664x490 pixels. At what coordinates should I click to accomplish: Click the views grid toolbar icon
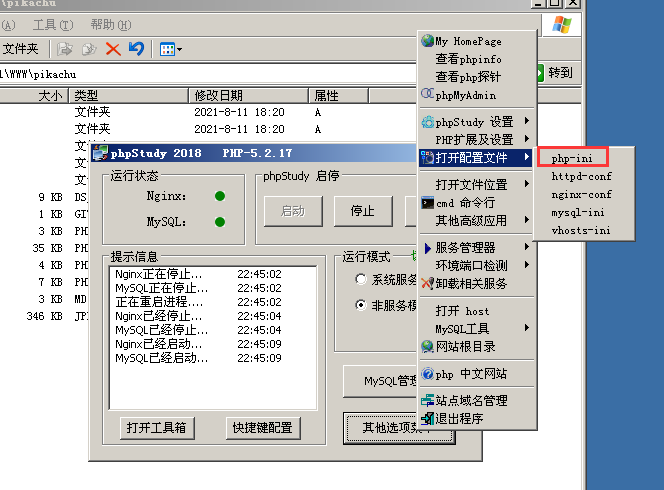click(167, 49)
